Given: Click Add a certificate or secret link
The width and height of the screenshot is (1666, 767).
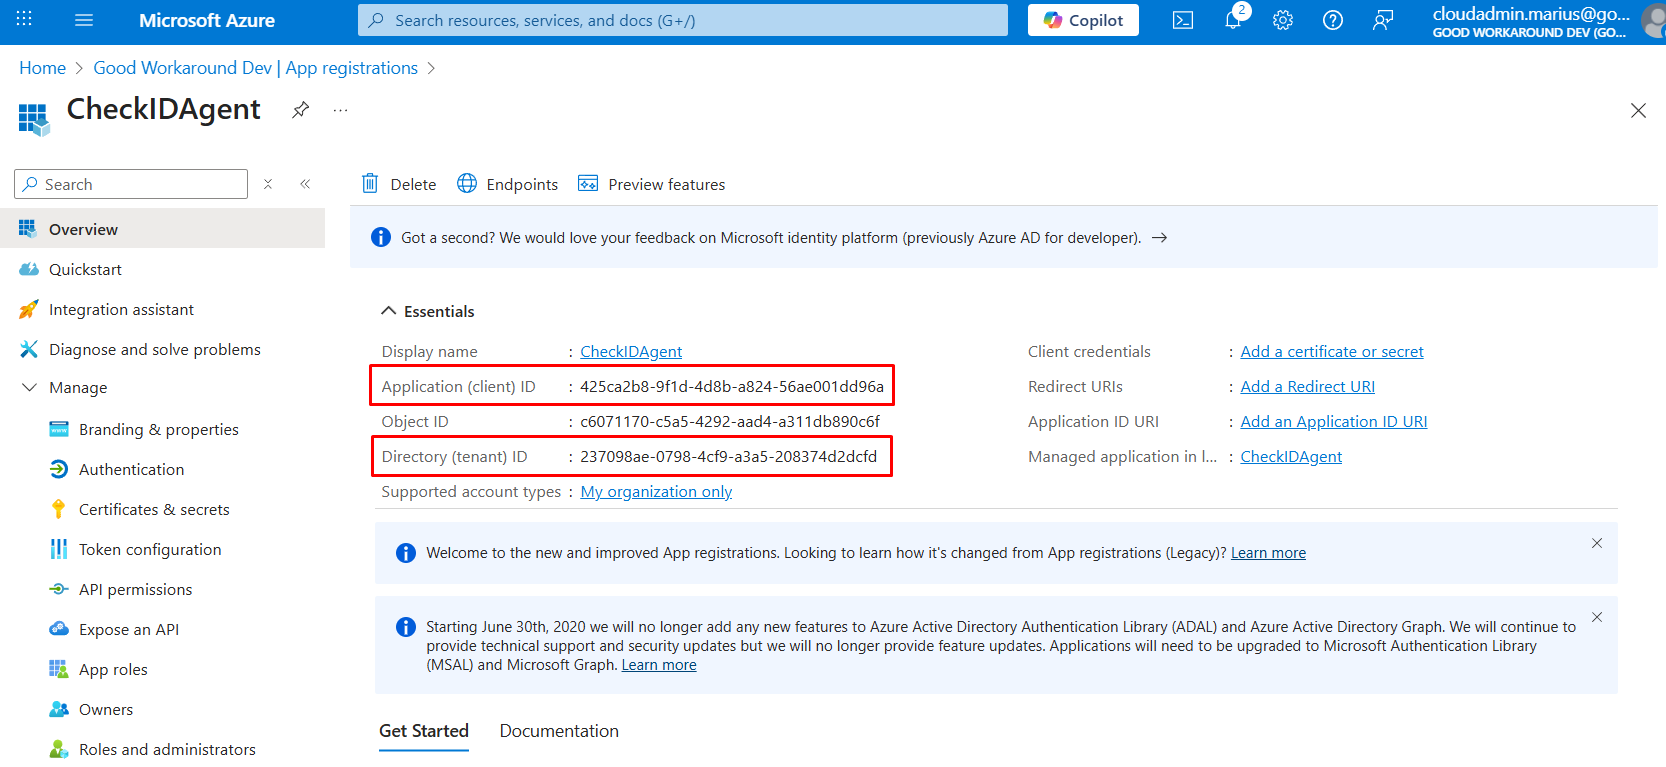Looking at the screenshot, I should [x=1331, y=352].
